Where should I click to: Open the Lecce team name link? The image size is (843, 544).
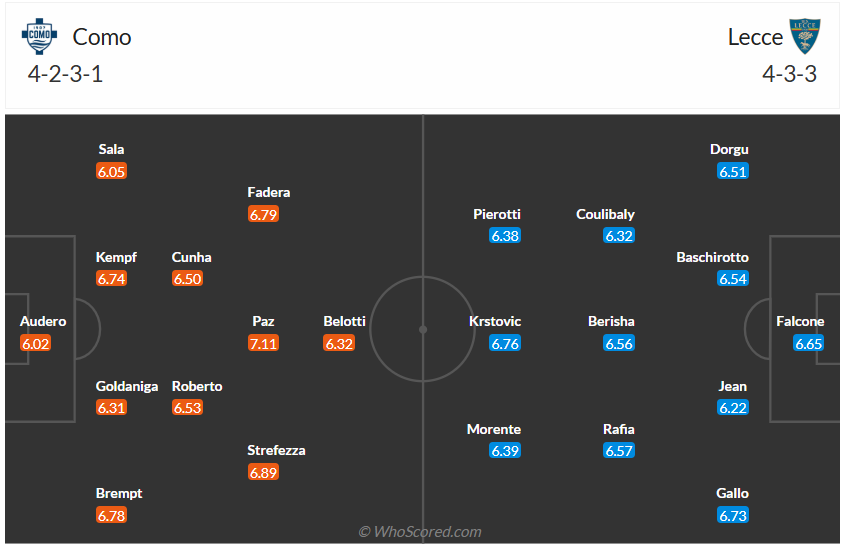[755, 37]
